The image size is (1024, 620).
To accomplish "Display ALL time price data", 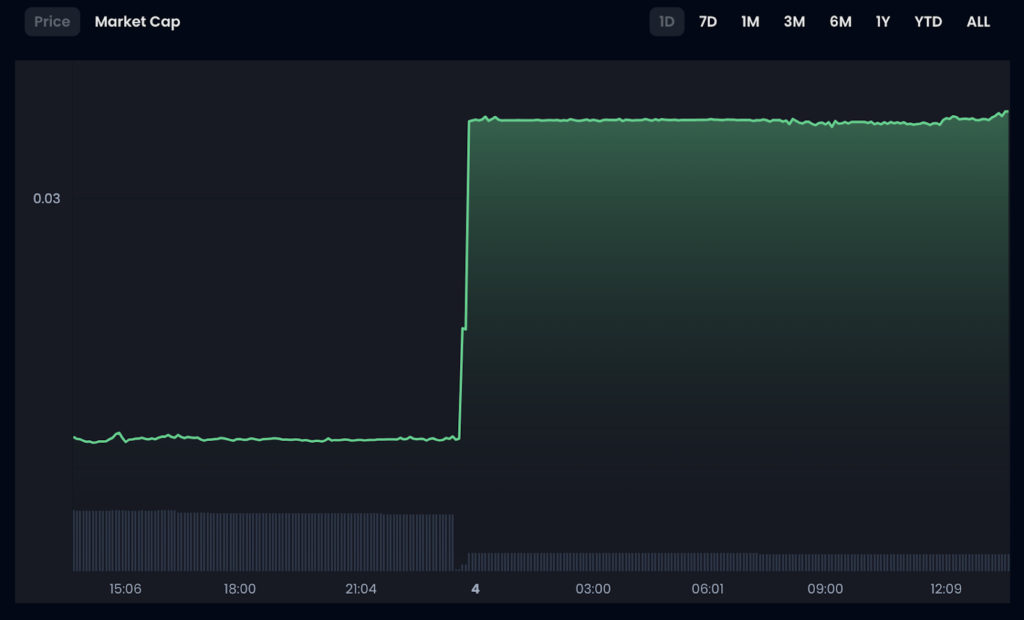I will pos(978,21).
